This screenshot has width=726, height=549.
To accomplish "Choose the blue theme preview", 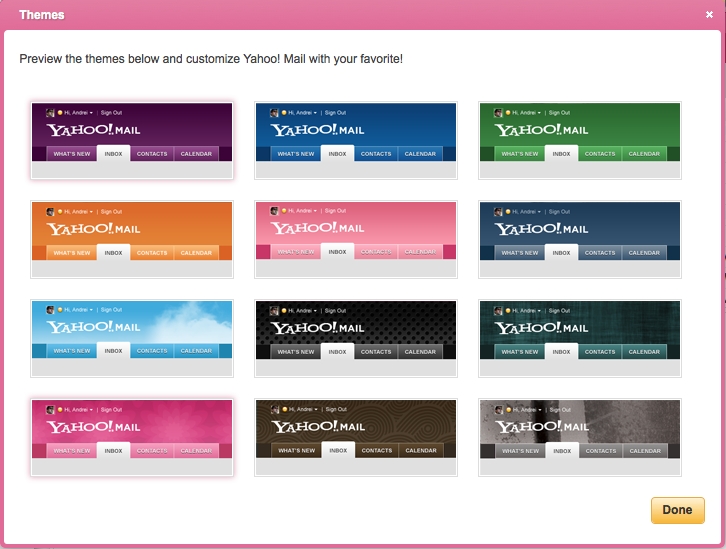I will click(x=356, y=140).
